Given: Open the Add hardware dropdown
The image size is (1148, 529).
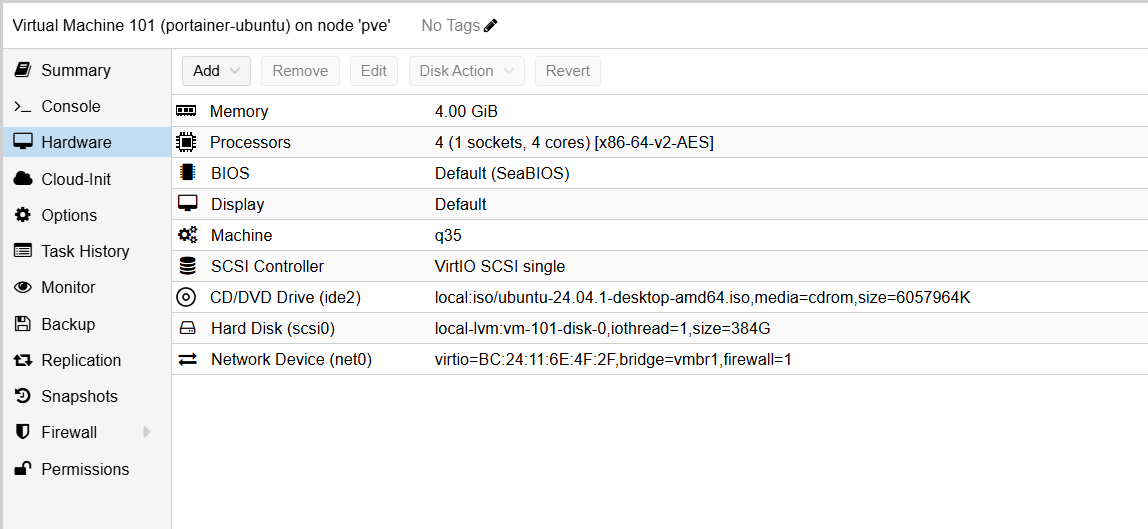Looking at the screenshot, I should (216, 71).
